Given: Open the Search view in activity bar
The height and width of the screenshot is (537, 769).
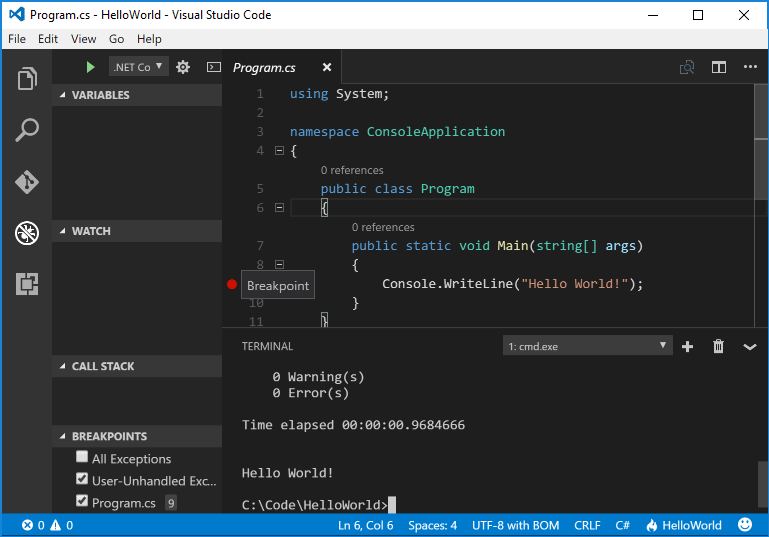Looking at the screenshot, I should tap(27, 130).
